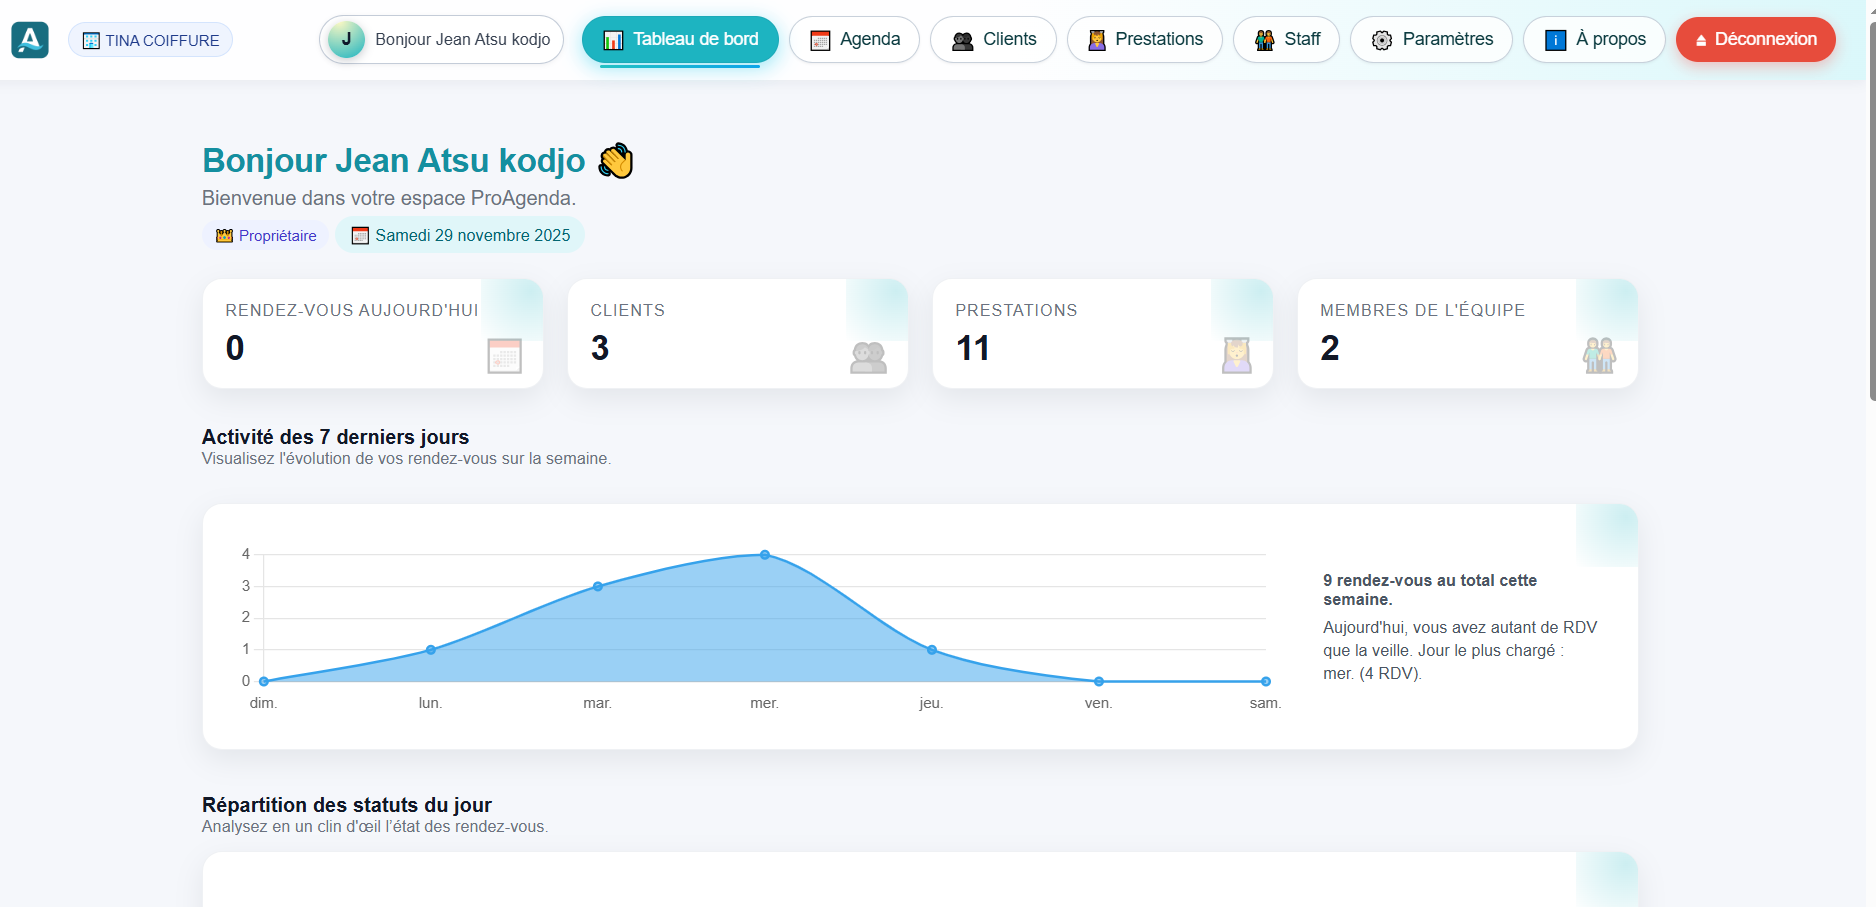Open the À propos page
1876x907 pixels.
[x=1594, y=40]
